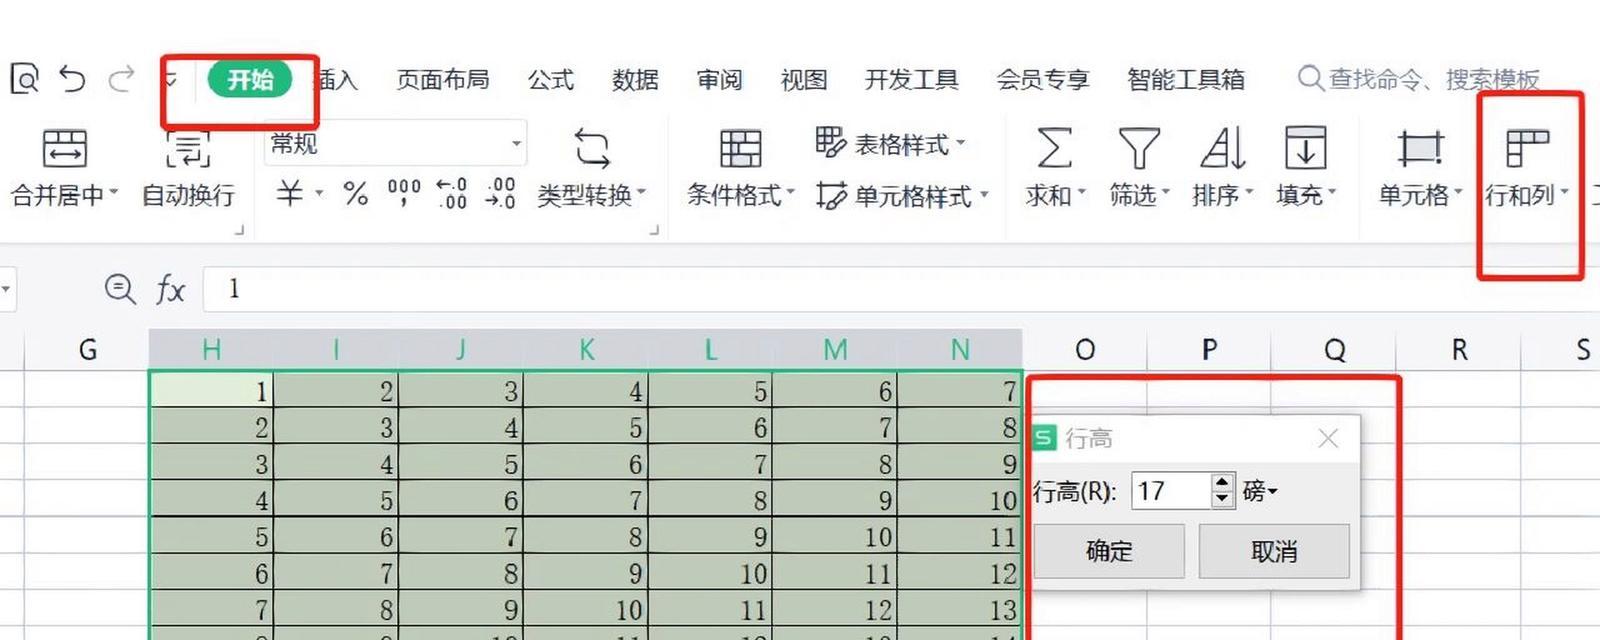Select column K header

click(586, 349)
